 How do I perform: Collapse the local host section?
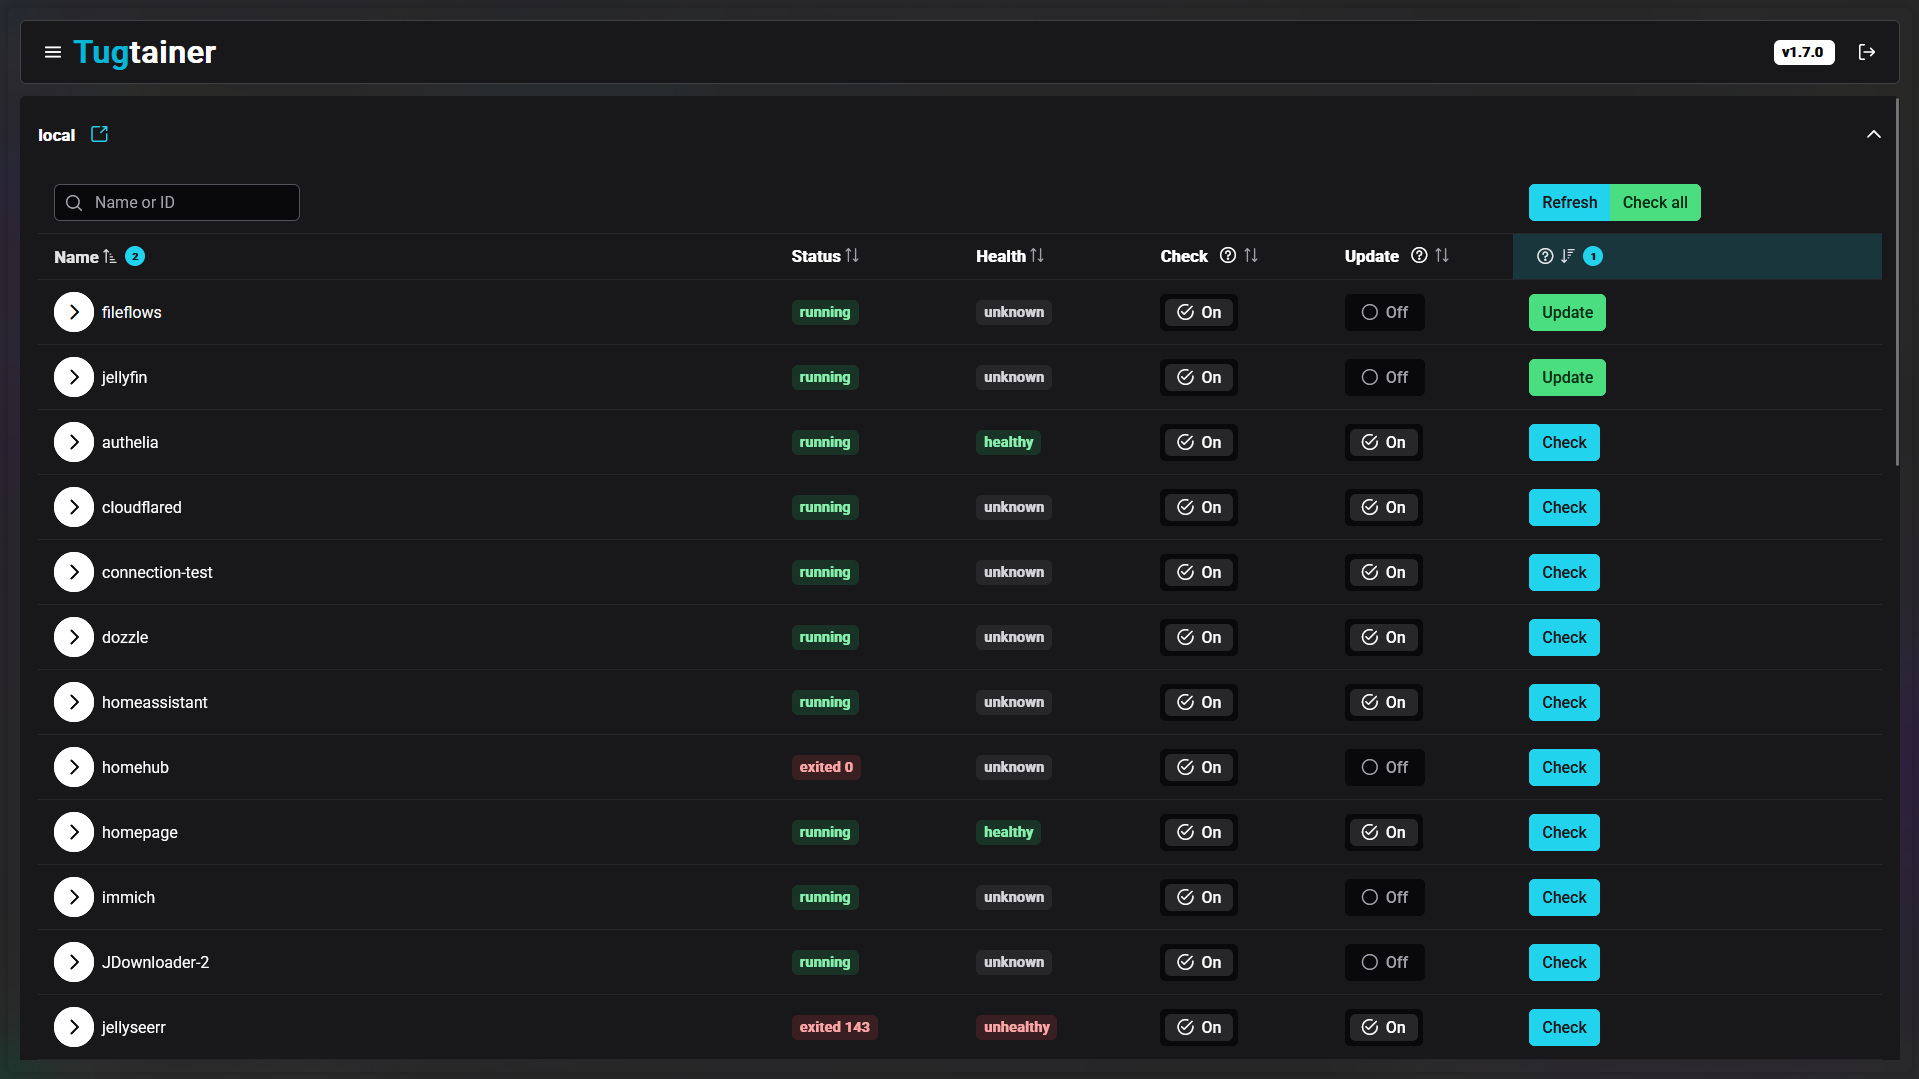click(x=1873, y=135)
